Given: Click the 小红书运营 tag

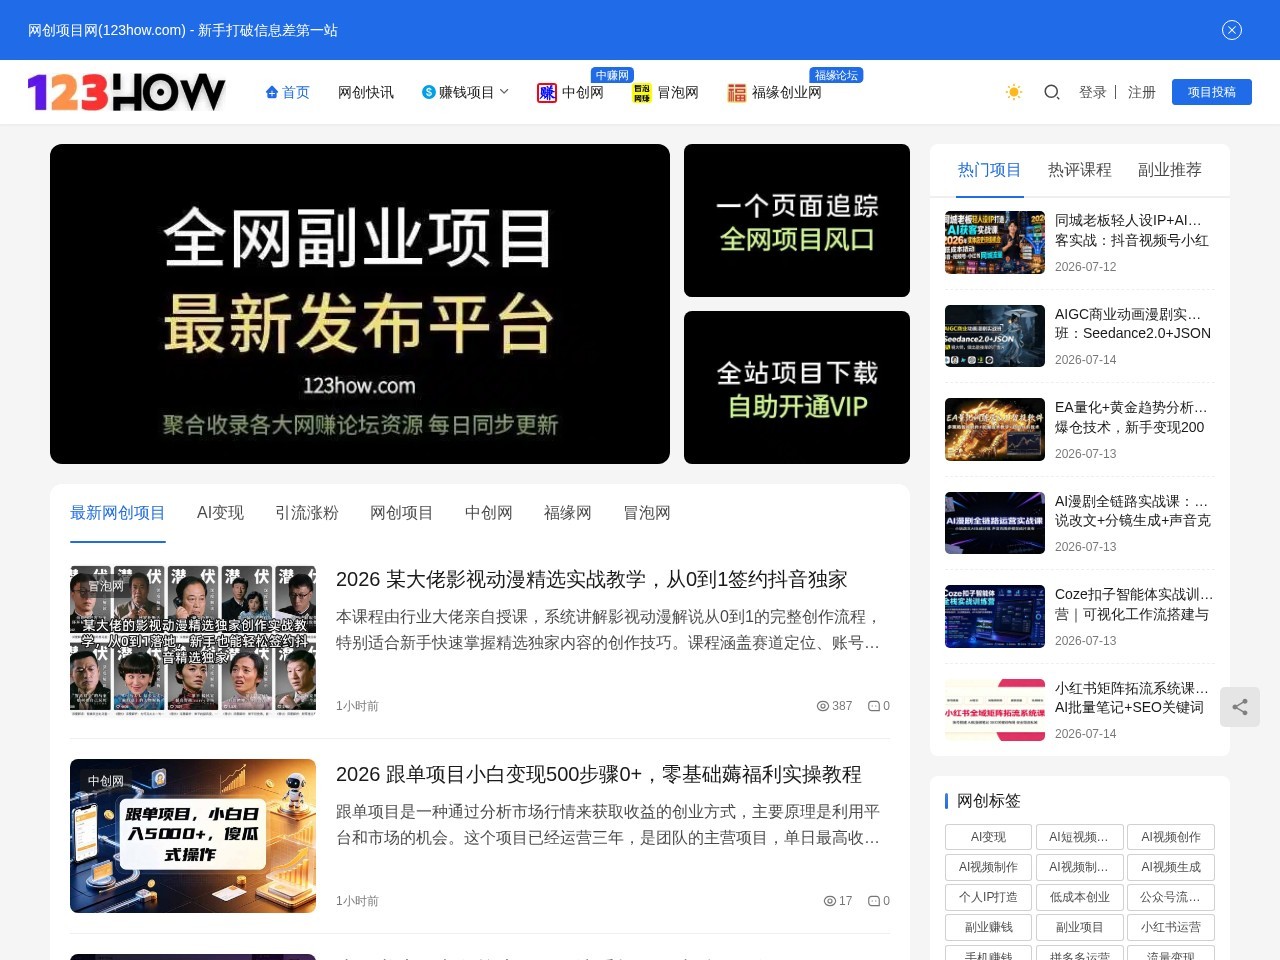Looking at the screenshot, I should [x=1171, y=927].
